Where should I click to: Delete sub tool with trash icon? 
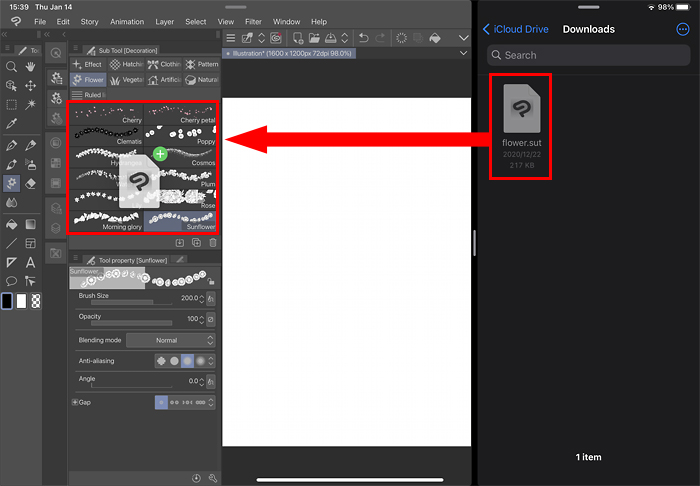coord(213,242)
